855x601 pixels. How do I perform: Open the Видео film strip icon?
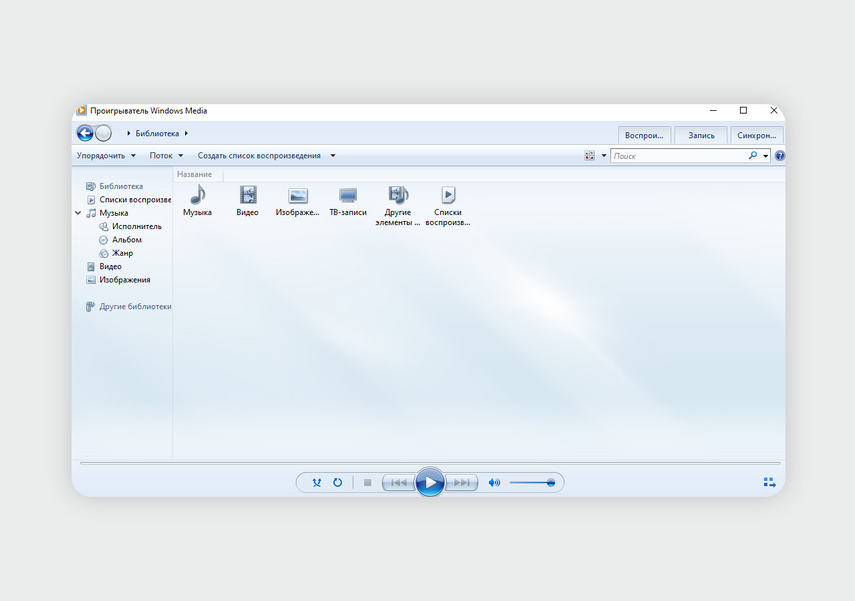(248, 195)
